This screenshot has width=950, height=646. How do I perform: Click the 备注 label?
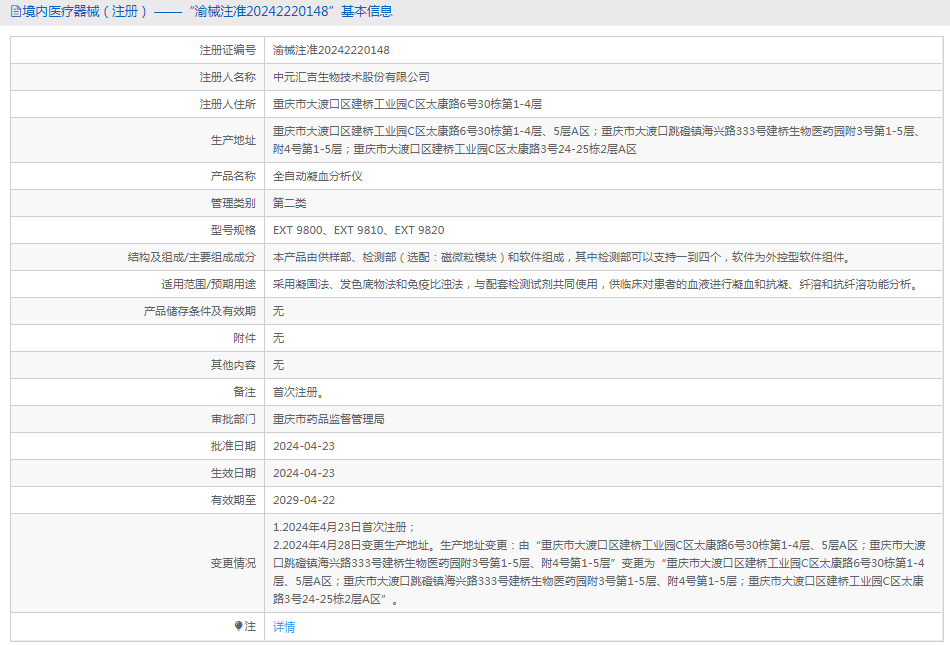(x=245, y=392)
